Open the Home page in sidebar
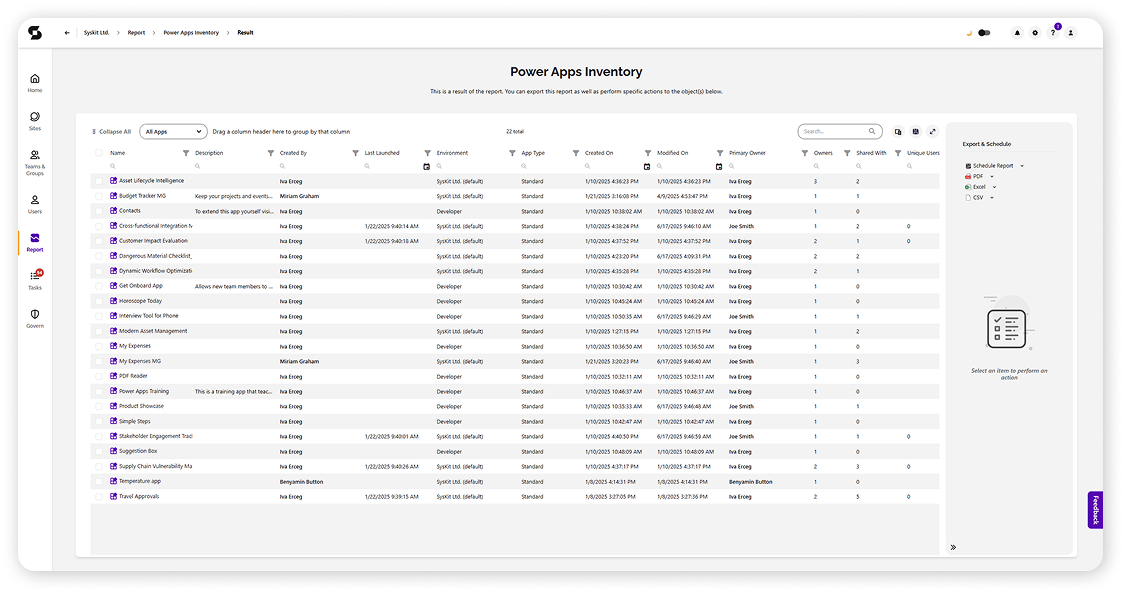The width and height of the screenshot is (1125, 593). coord(34,83)
